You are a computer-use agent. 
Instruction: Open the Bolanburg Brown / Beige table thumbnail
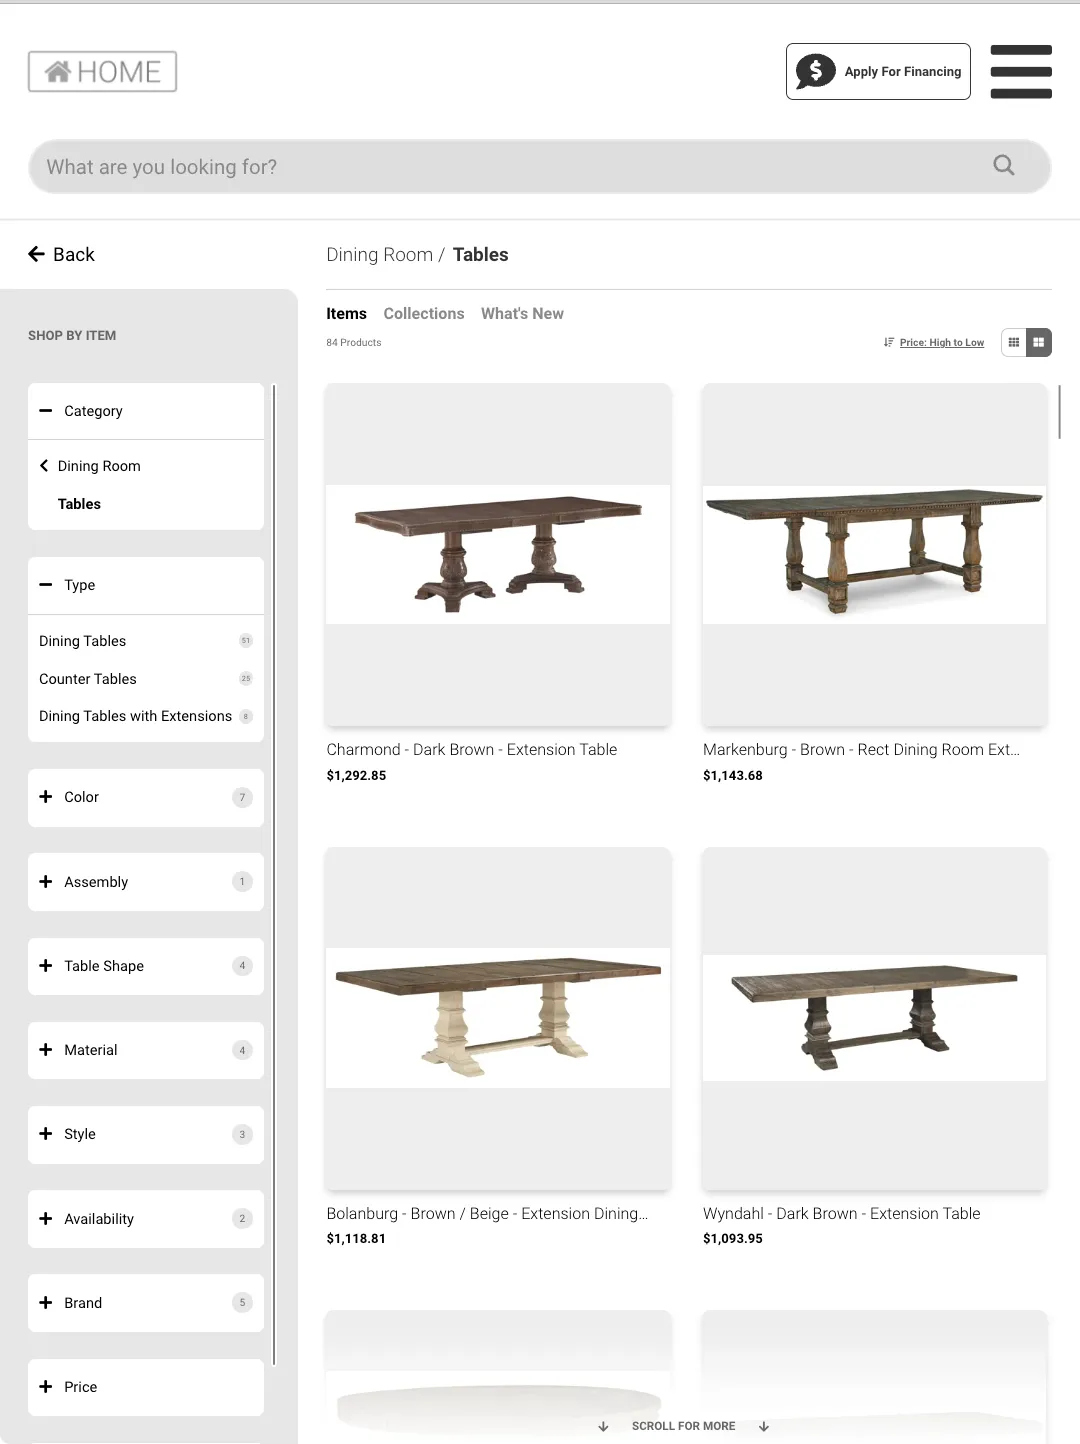(498, 1018)
